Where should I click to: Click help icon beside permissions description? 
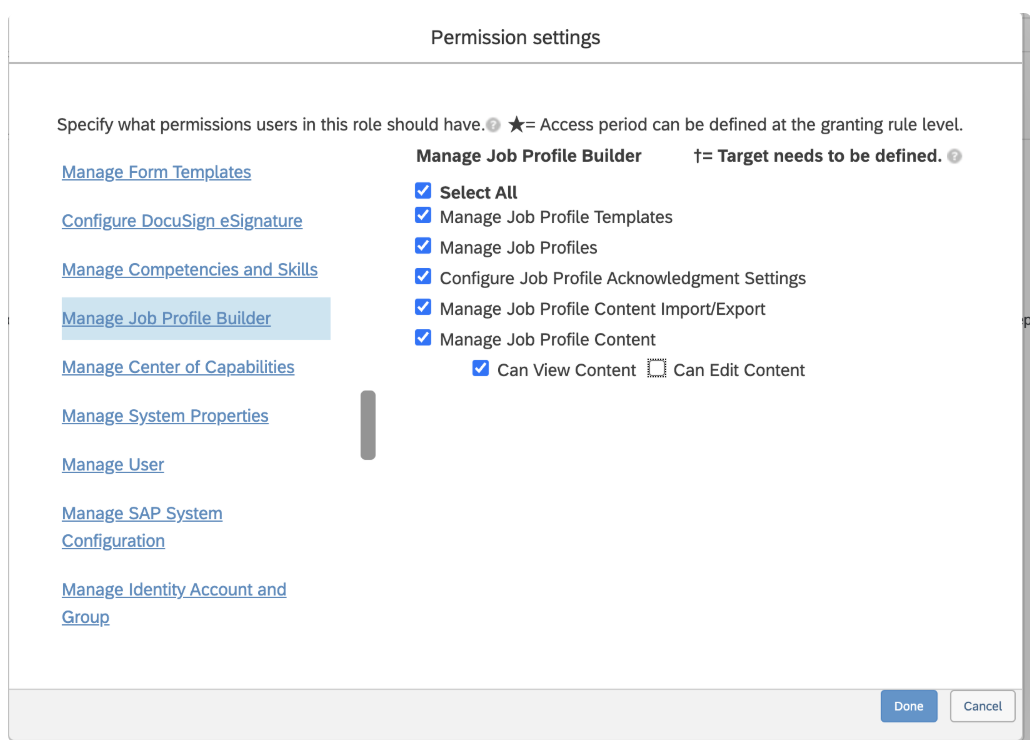(493, 126)
